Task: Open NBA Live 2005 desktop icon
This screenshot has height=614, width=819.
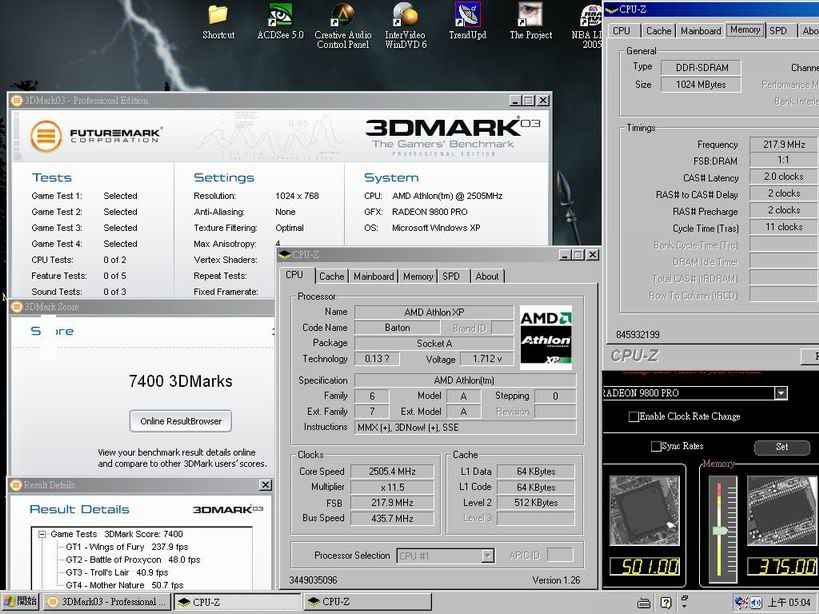Action: click(589, 25)
